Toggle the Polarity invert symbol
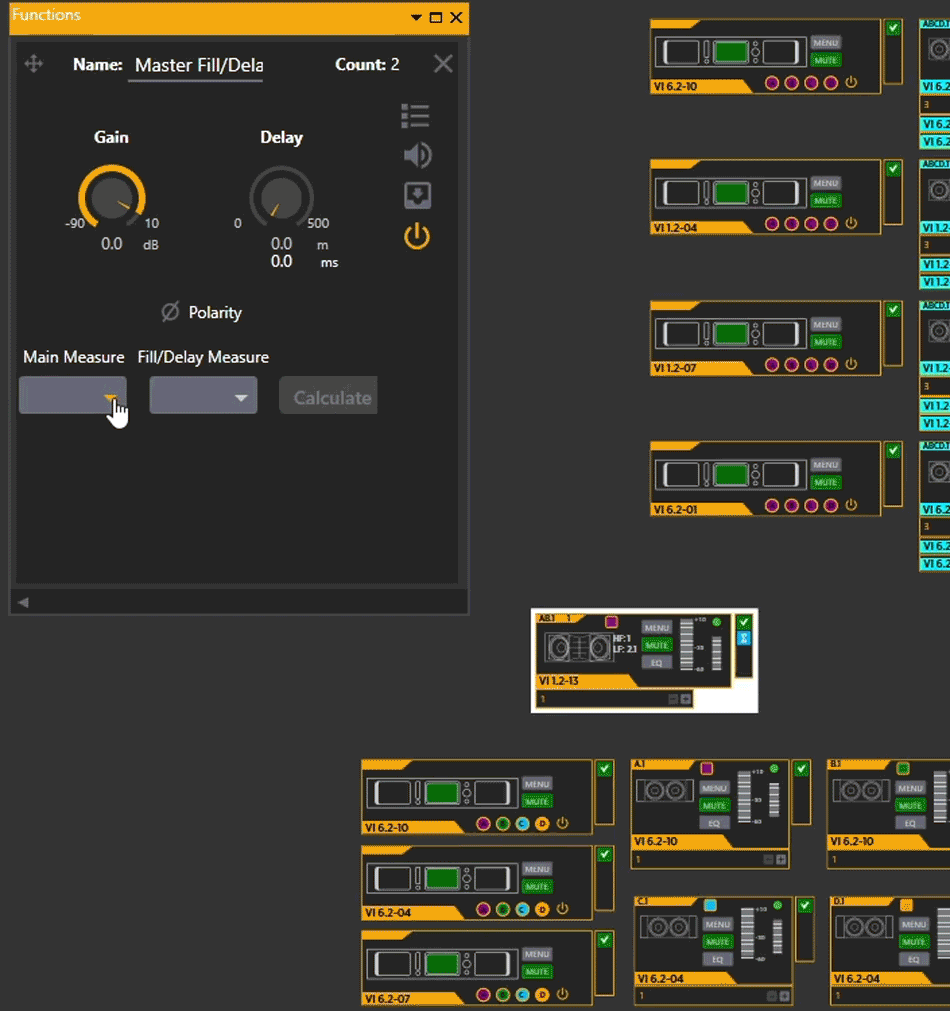The width and height of the screenshot is (950, 1011). [x=170, y=312]
